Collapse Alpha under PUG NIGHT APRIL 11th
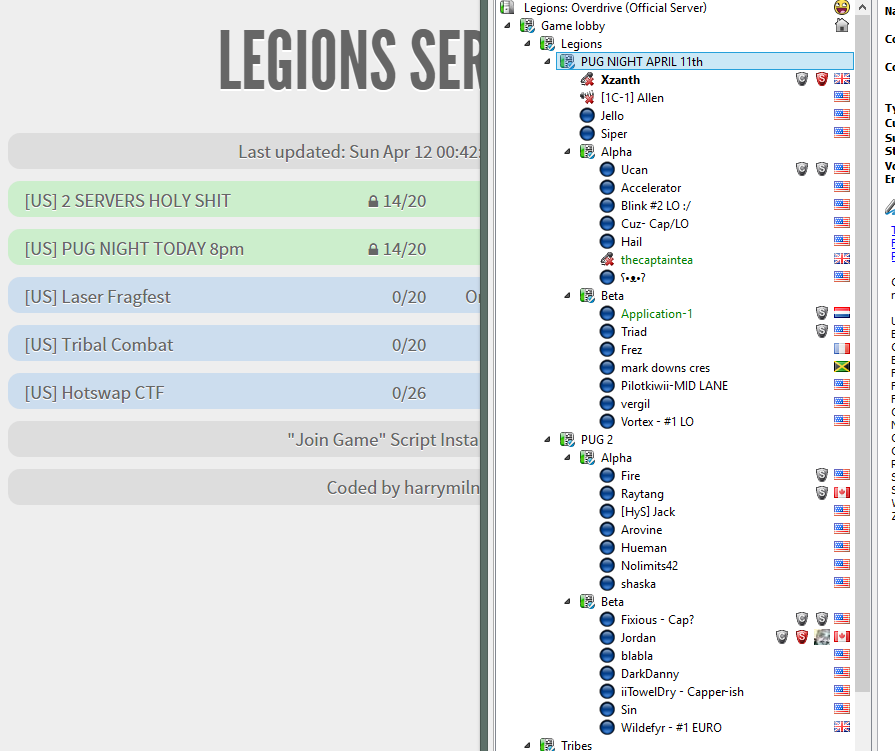This screenshot has height=751, width=895. click(x=567, y=152)
